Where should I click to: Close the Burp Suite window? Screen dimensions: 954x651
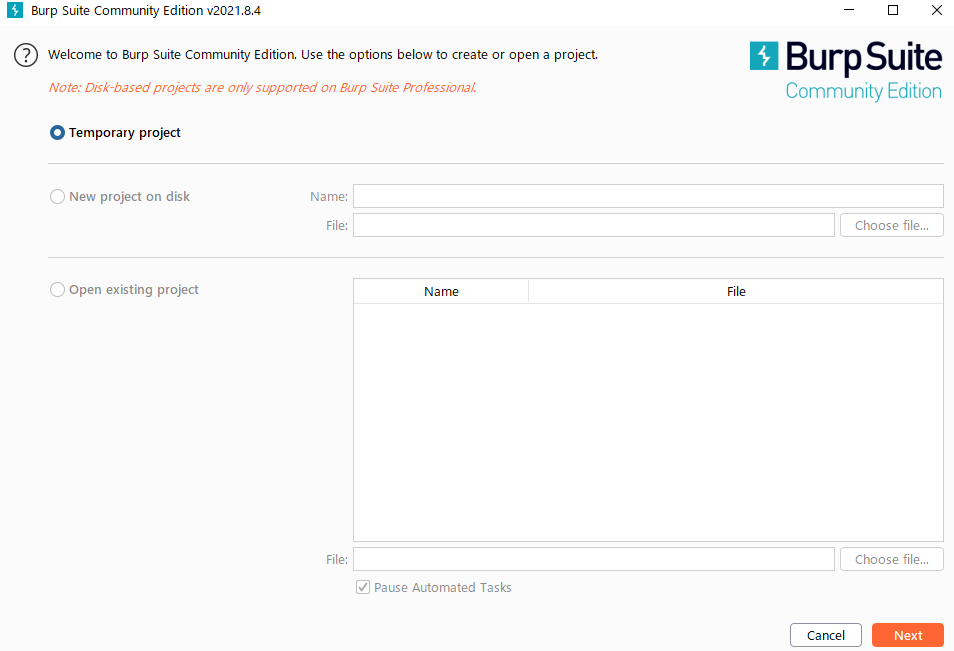tap(937, 10)
